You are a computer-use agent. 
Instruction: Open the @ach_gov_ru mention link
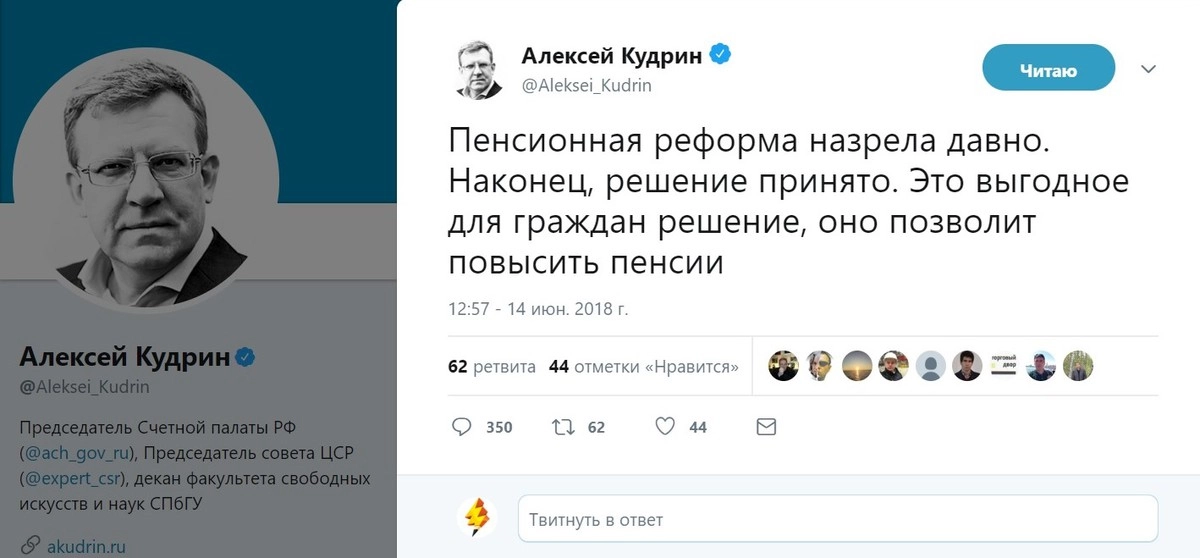tap(76, 451)
